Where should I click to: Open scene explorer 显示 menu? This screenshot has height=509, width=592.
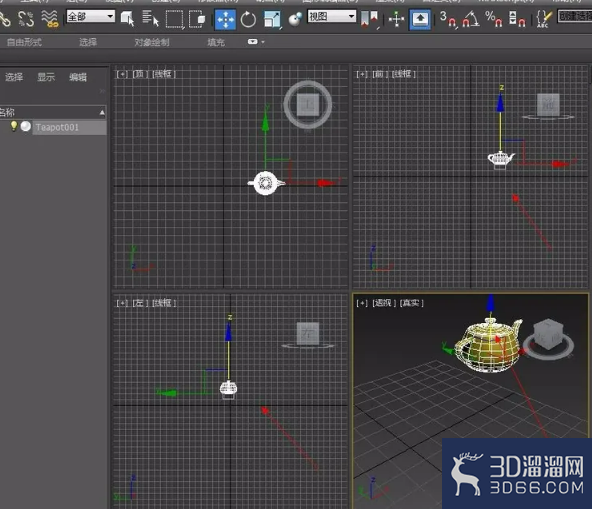pyautogui.click(x=46, y=77)
